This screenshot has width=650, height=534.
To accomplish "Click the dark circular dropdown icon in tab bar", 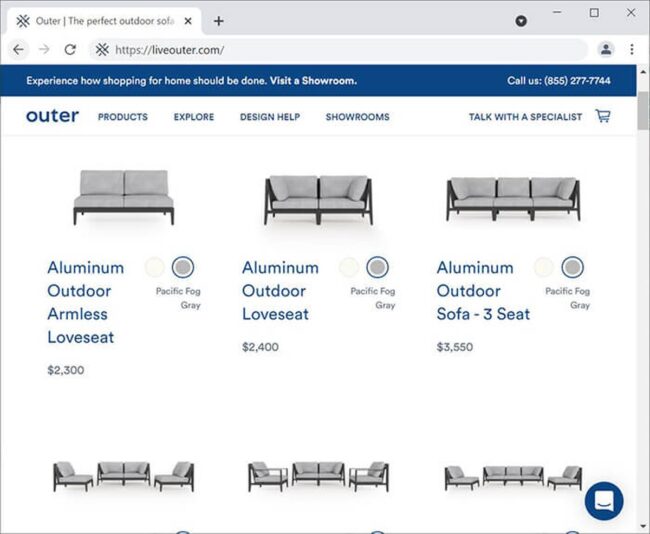I will coord(521,21).
